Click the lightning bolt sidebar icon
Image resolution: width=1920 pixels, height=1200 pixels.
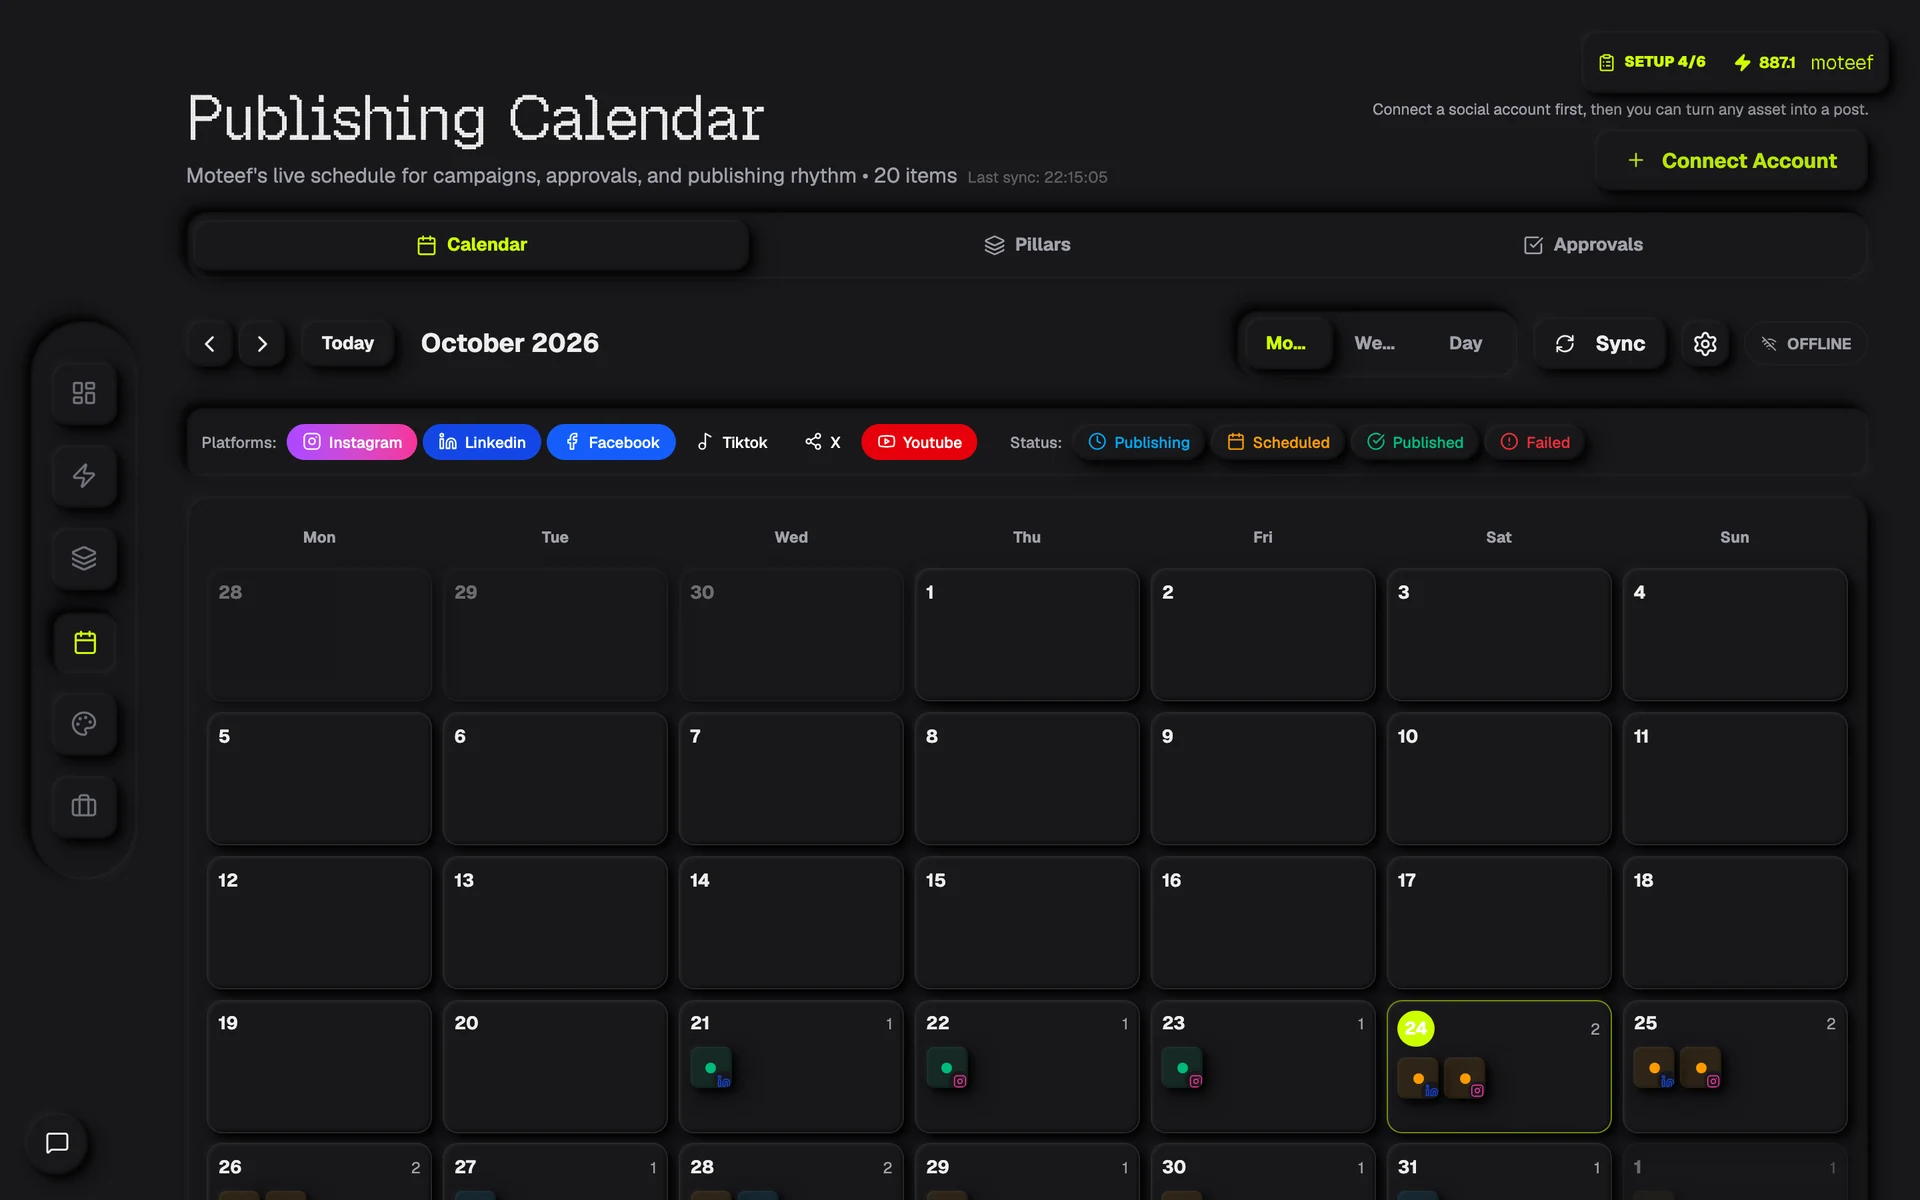tap(84, 475)
